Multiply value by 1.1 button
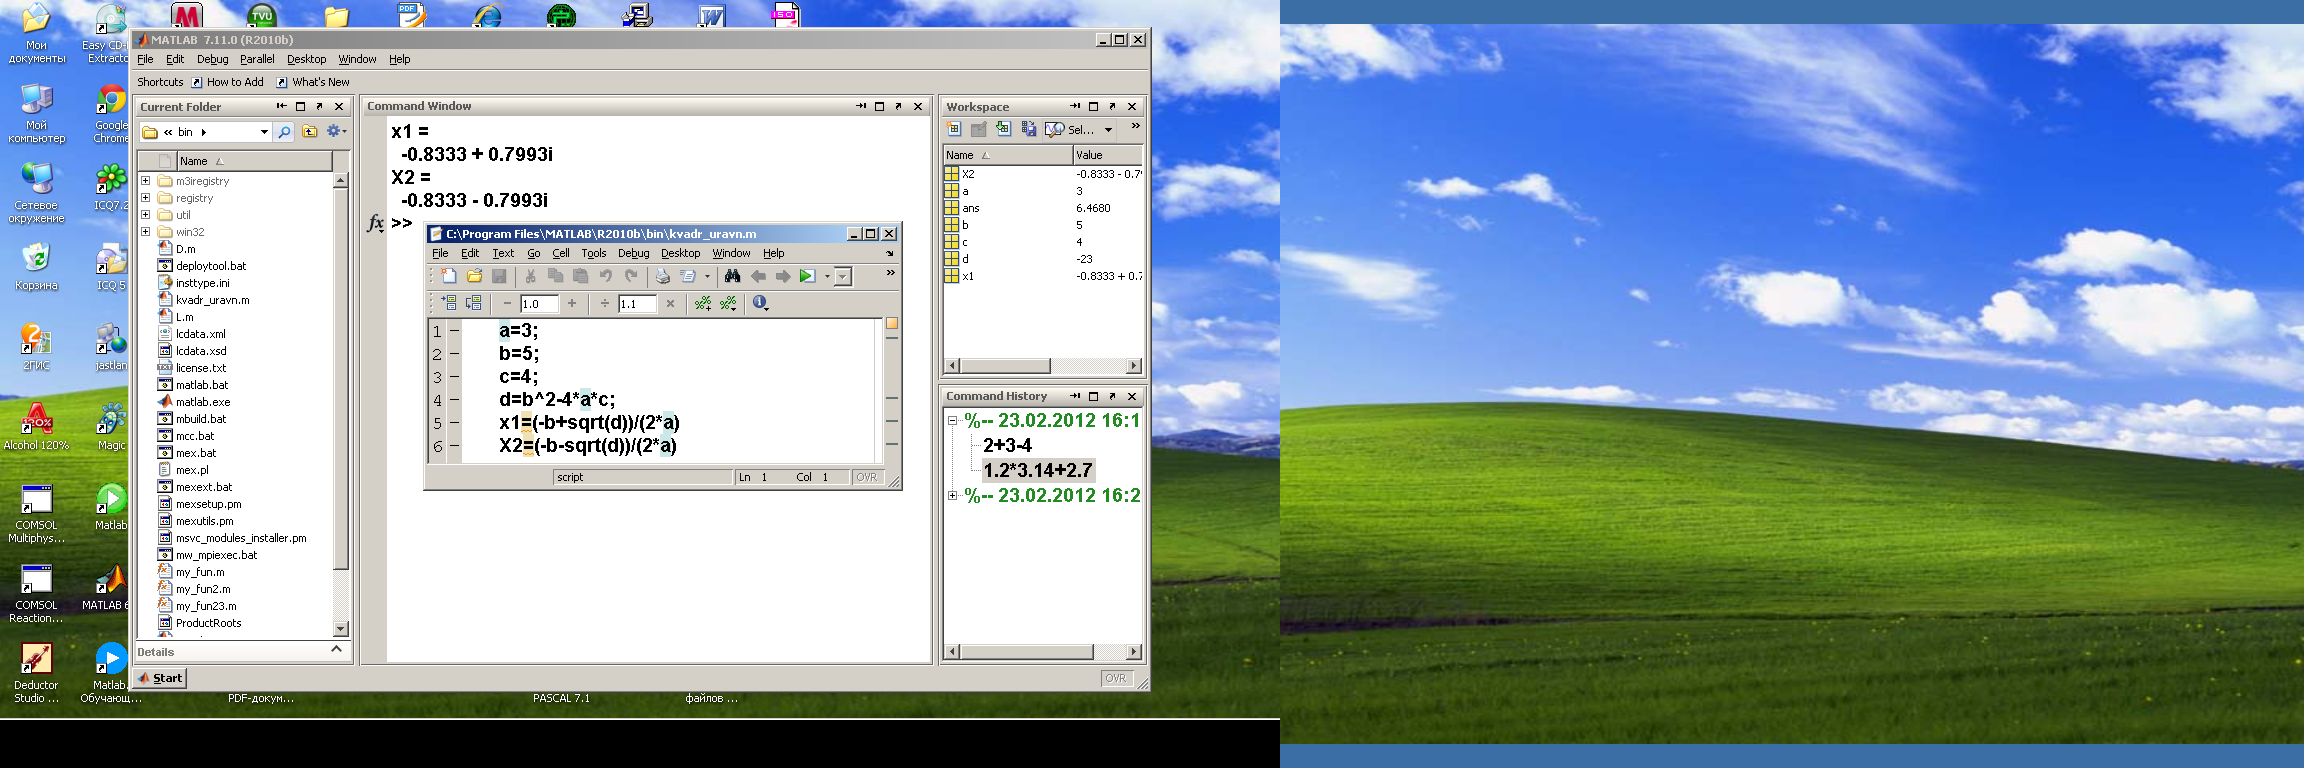This screenshot has height=768, width=2304. (x=670, y=304)
